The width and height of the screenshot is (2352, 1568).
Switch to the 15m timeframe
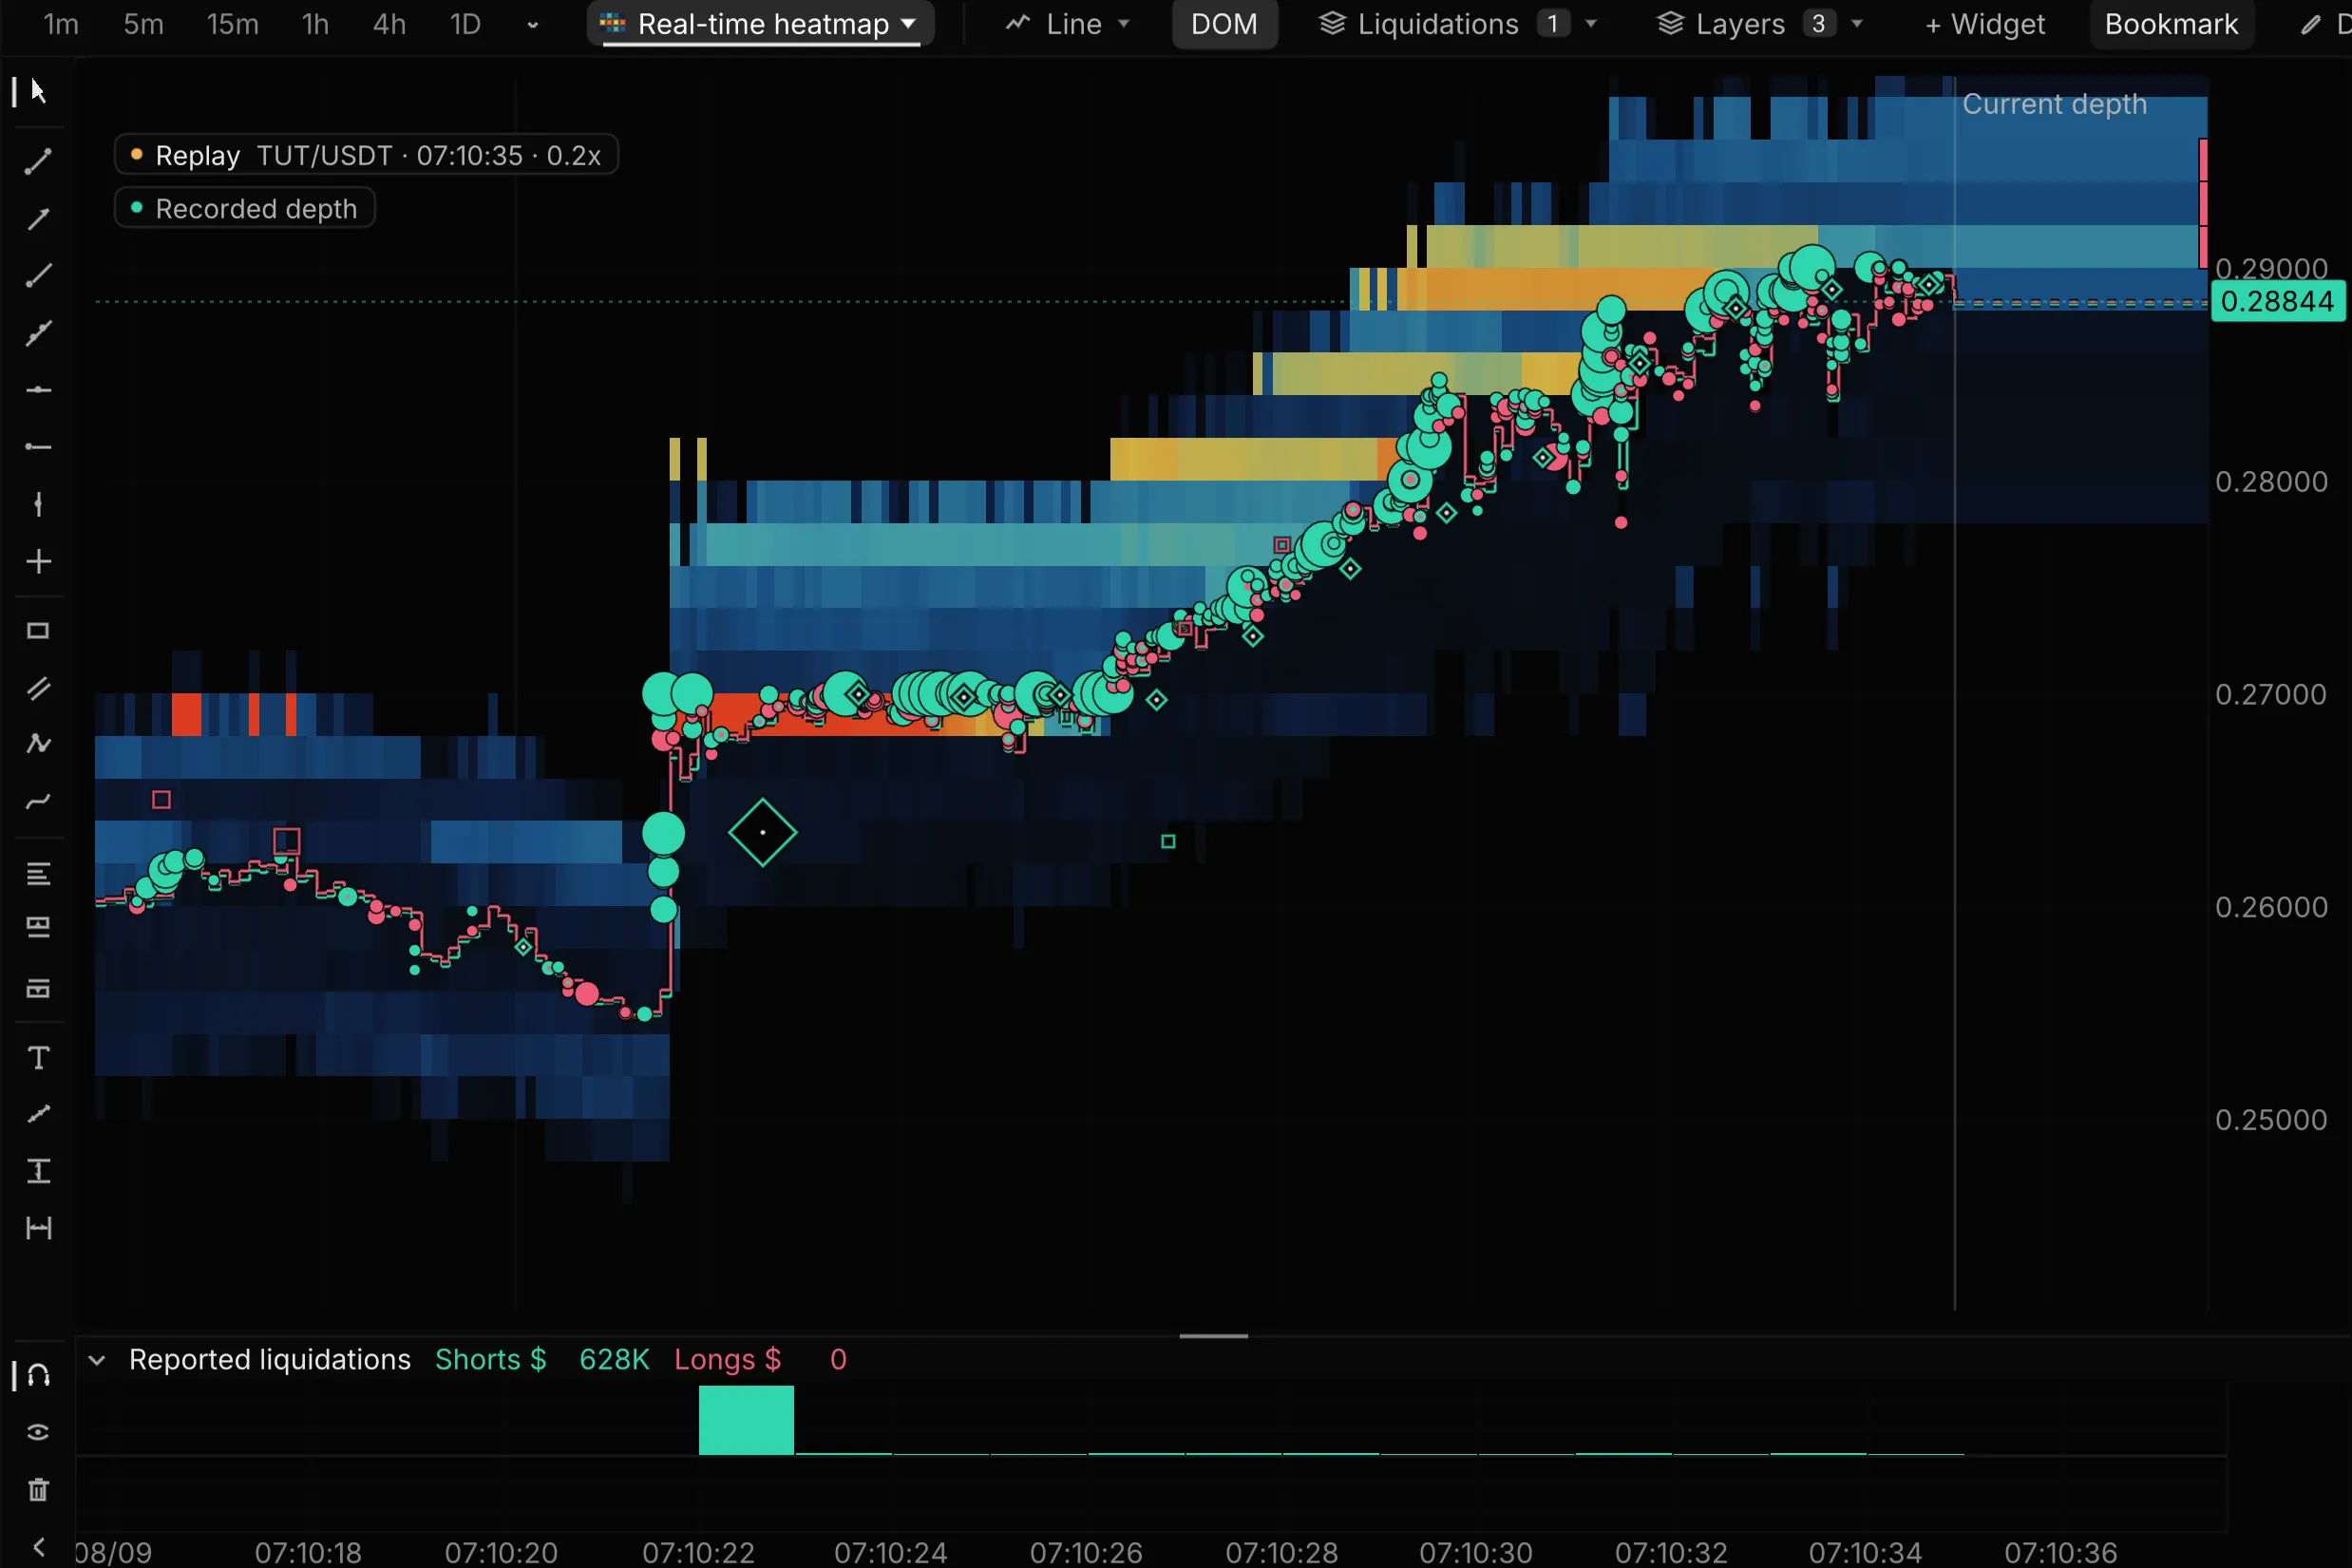[232, 24]
